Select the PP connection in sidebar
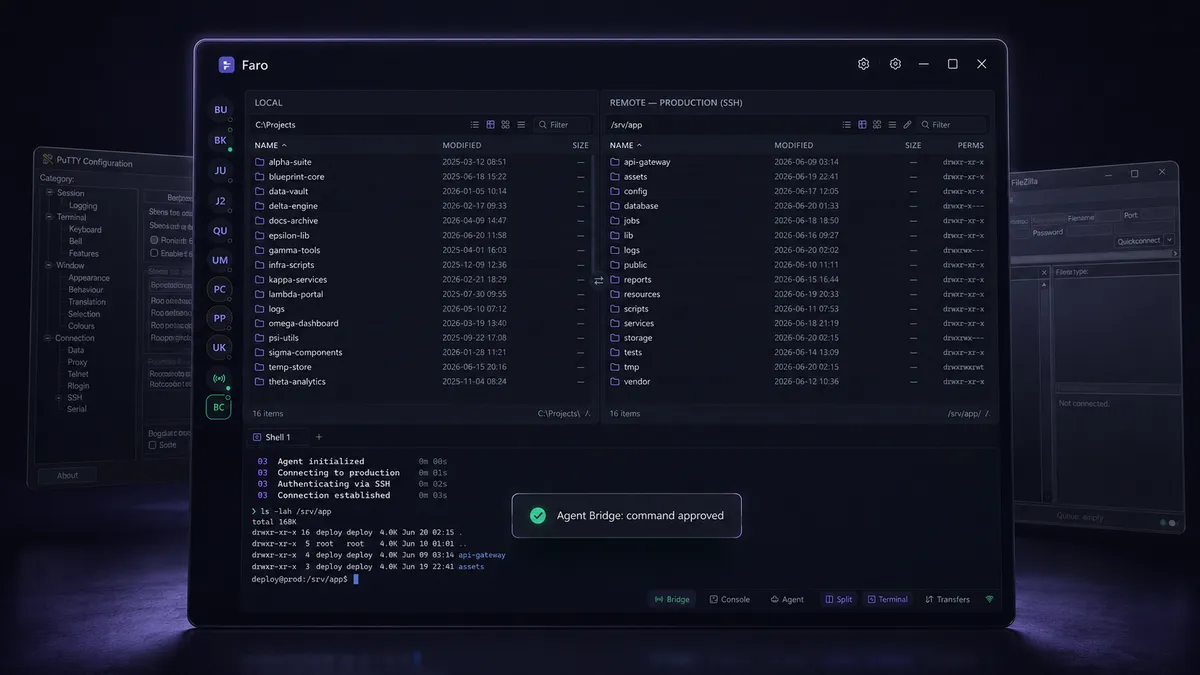 coord(220,318)
